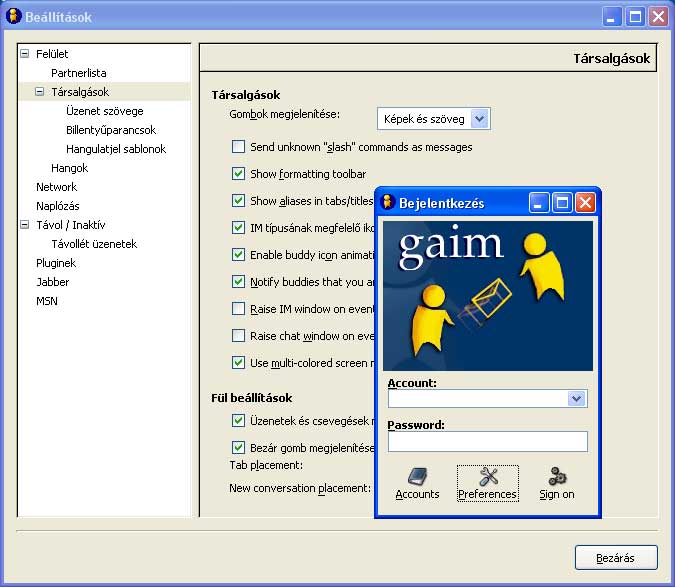Viewport: 675px width, 587px height.
Task: Select Társalgások in settings tree
Action: point(80,92)
